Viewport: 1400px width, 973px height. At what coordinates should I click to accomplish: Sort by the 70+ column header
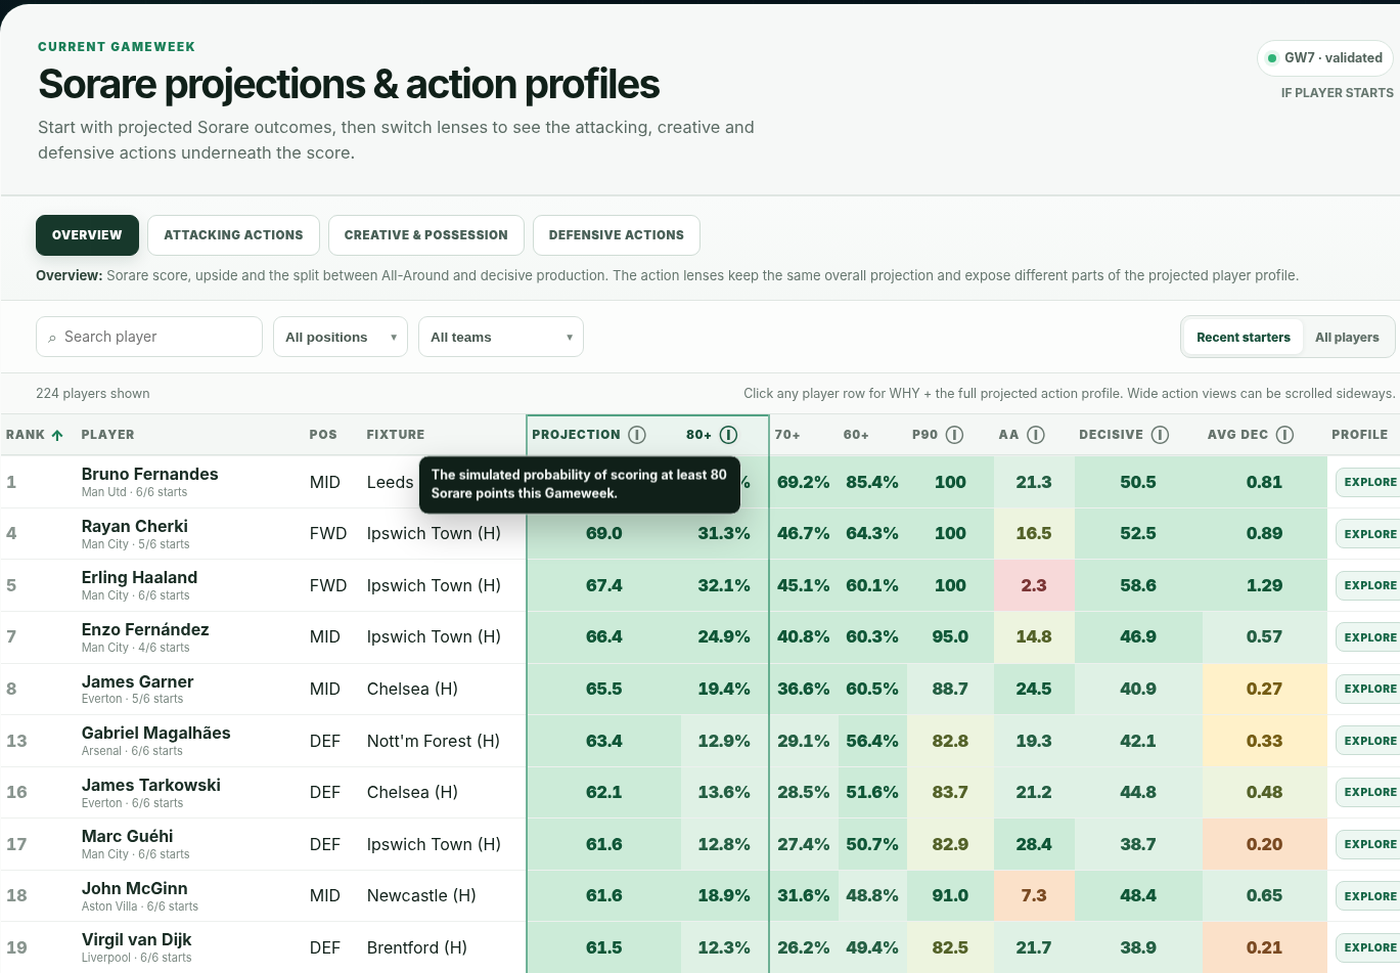(787, 435)
